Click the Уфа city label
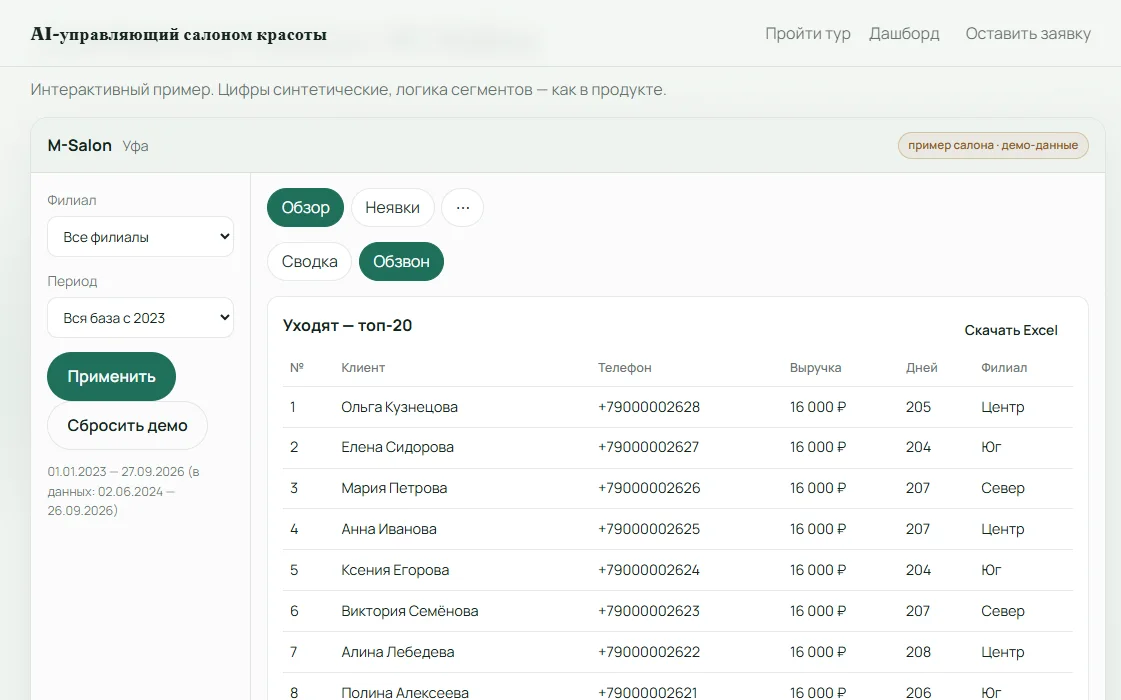This screenshot has height=700, width=1121. [135, 146]
